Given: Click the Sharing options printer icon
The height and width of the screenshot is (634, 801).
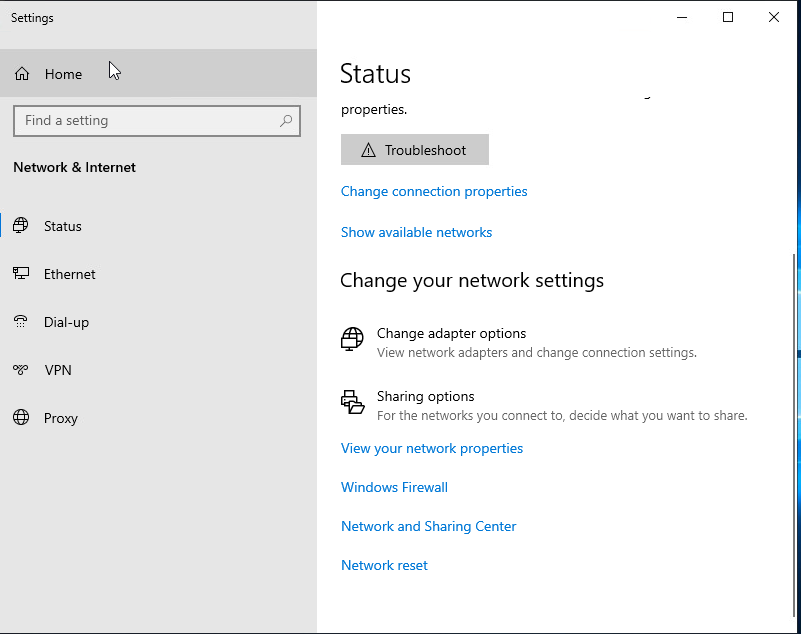Looking at the screenshot, I should coord(352,402).
